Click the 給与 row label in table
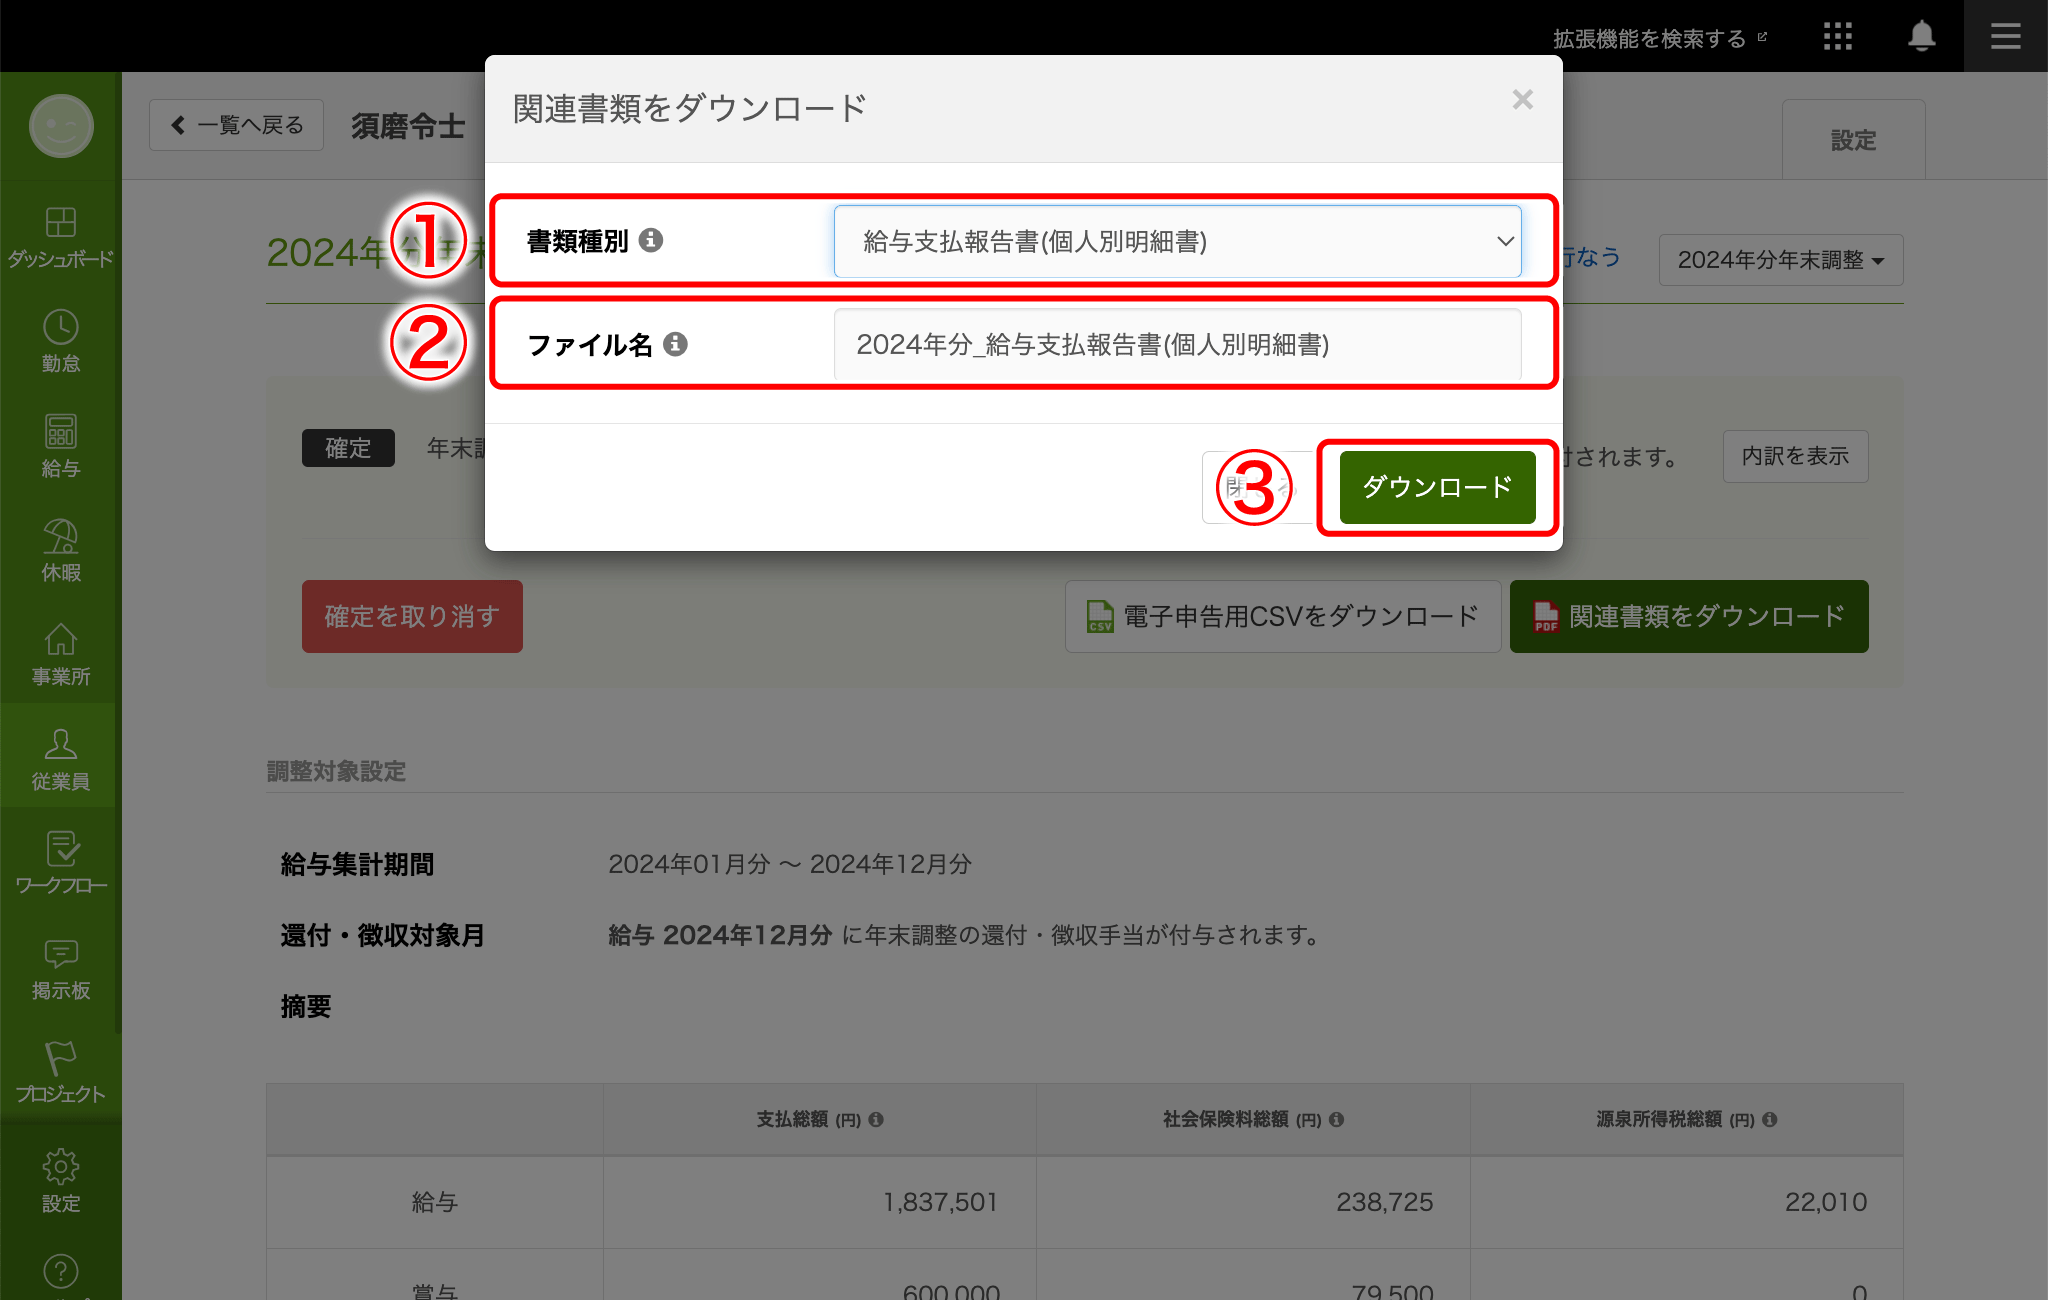This screenshot has width=2048, height=1300. 435,1202
